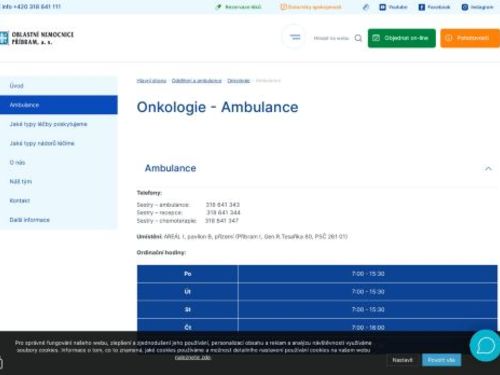Click the St row day cell
The height and width of the screenshot is (375, 500).
click(188, 310)
